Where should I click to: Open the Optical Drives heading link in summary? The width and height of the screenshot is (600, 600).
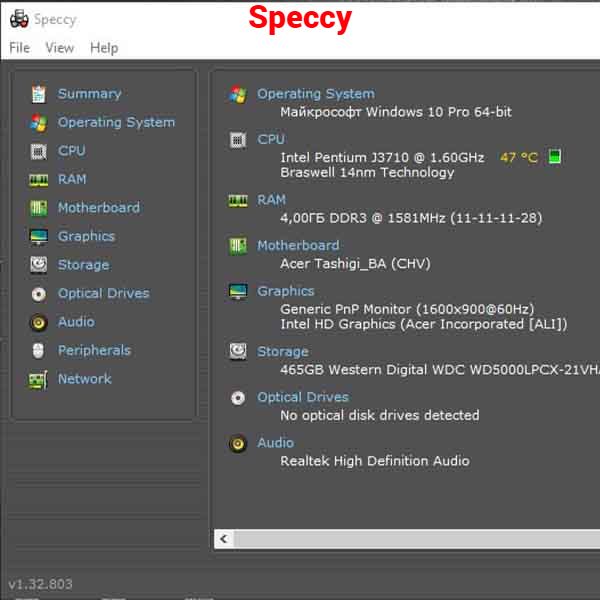pyautogui.click(x=303, y=397)
